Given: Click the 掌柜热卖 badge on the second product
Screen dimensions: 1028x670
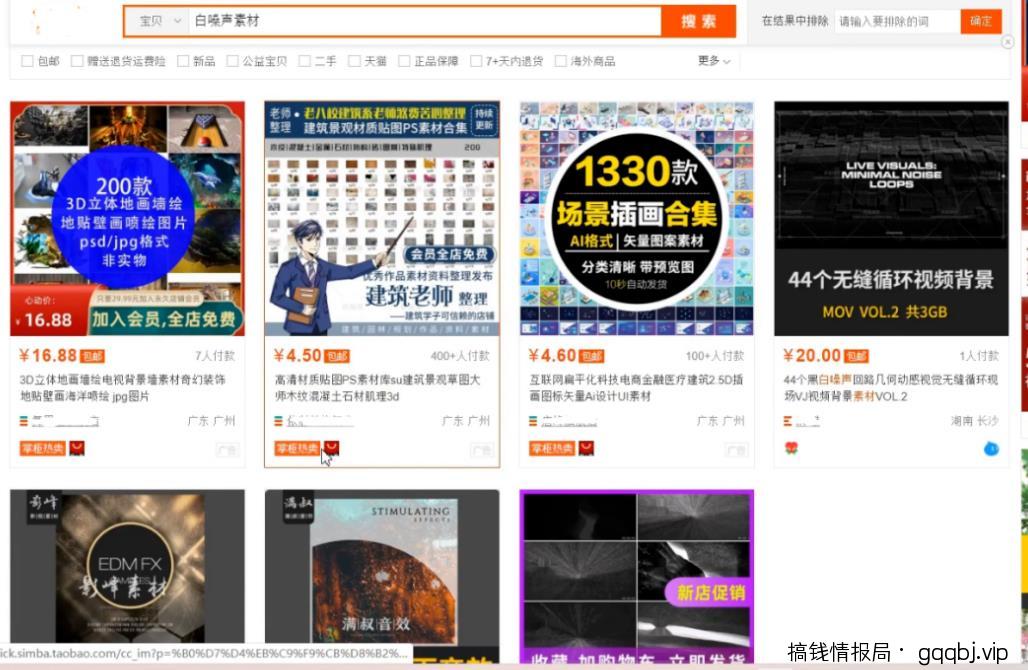Looking at the screenshot, I should 297,448.
